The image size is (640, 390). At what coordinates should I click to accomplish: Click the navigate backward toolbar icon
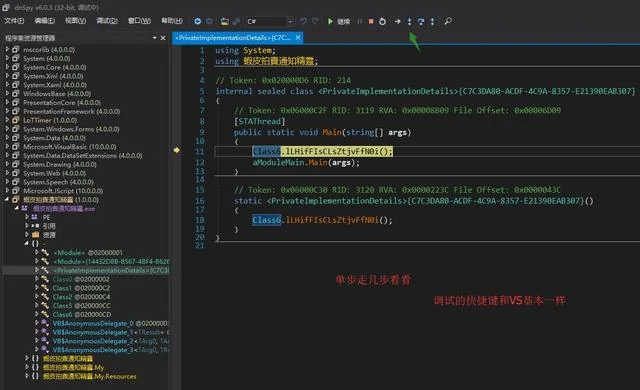point(198,21)
